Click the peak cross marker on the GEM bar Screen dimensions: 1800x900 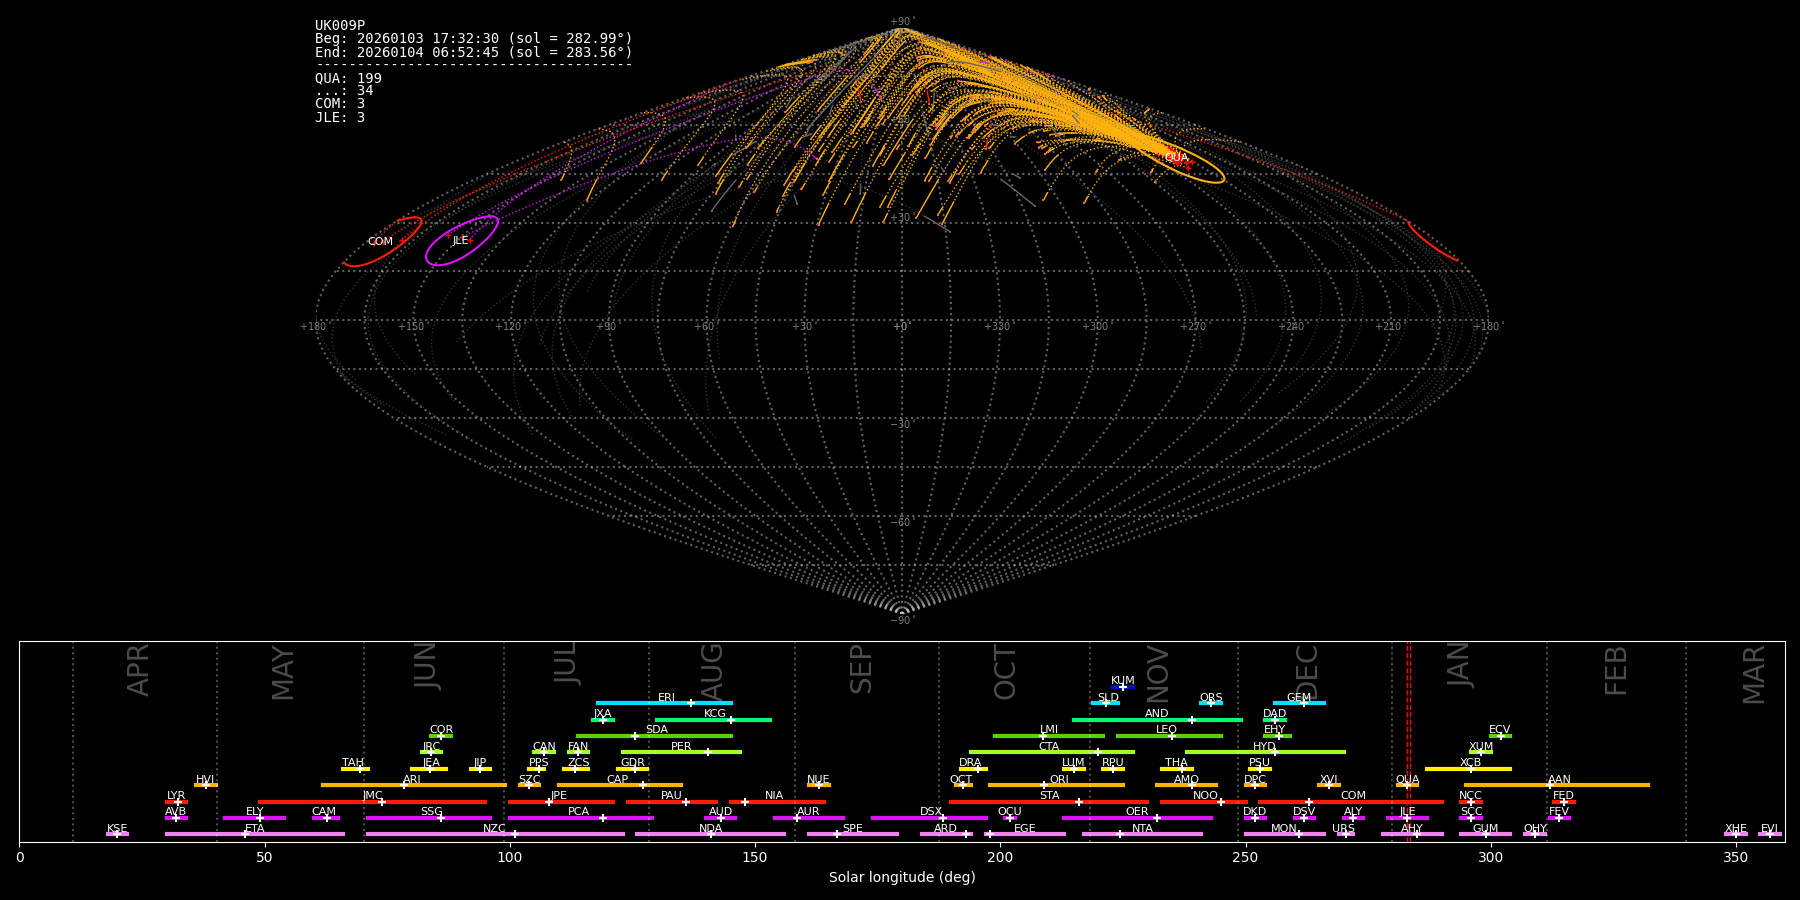[x=1303, y=703]
